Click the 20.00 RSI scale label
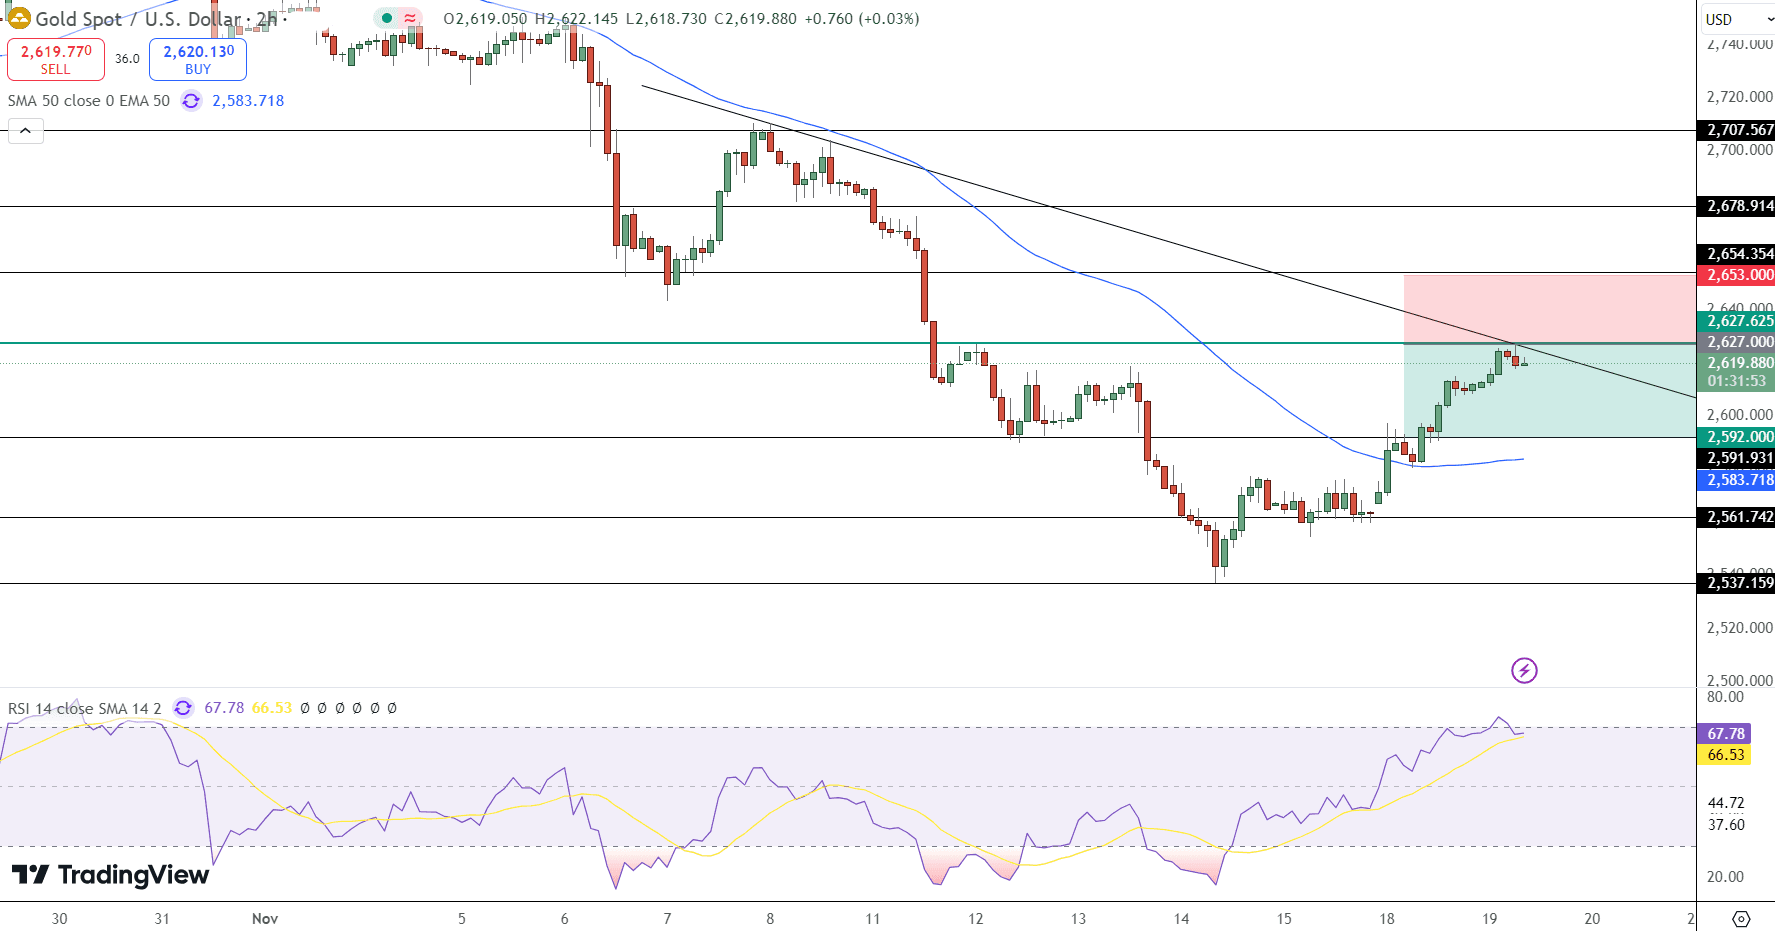Image resolution: width=1775 pixels, height=931 pixels. (1725, 877)
